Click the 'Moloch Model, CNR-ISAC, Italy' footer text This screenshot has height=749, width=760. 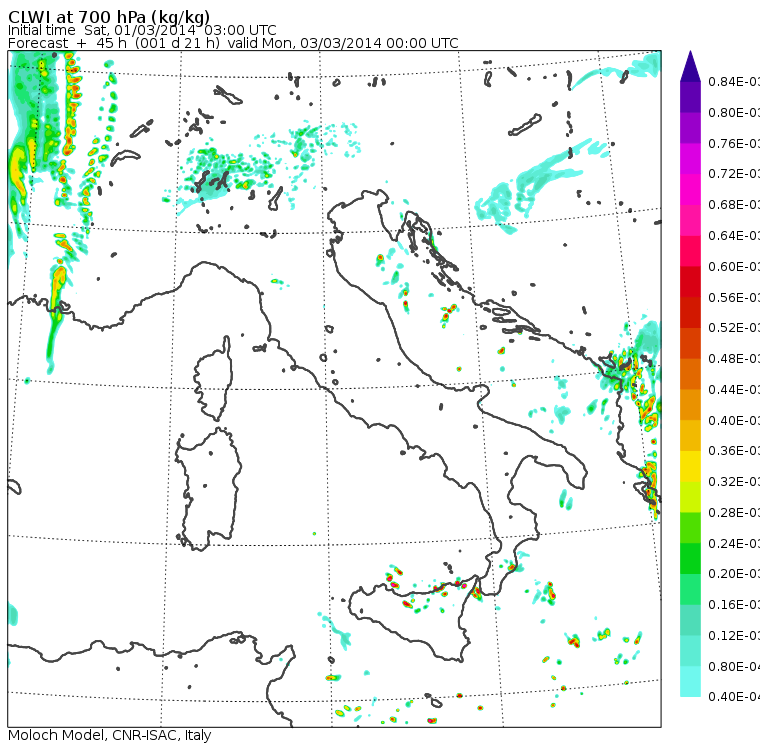[110, 735]
